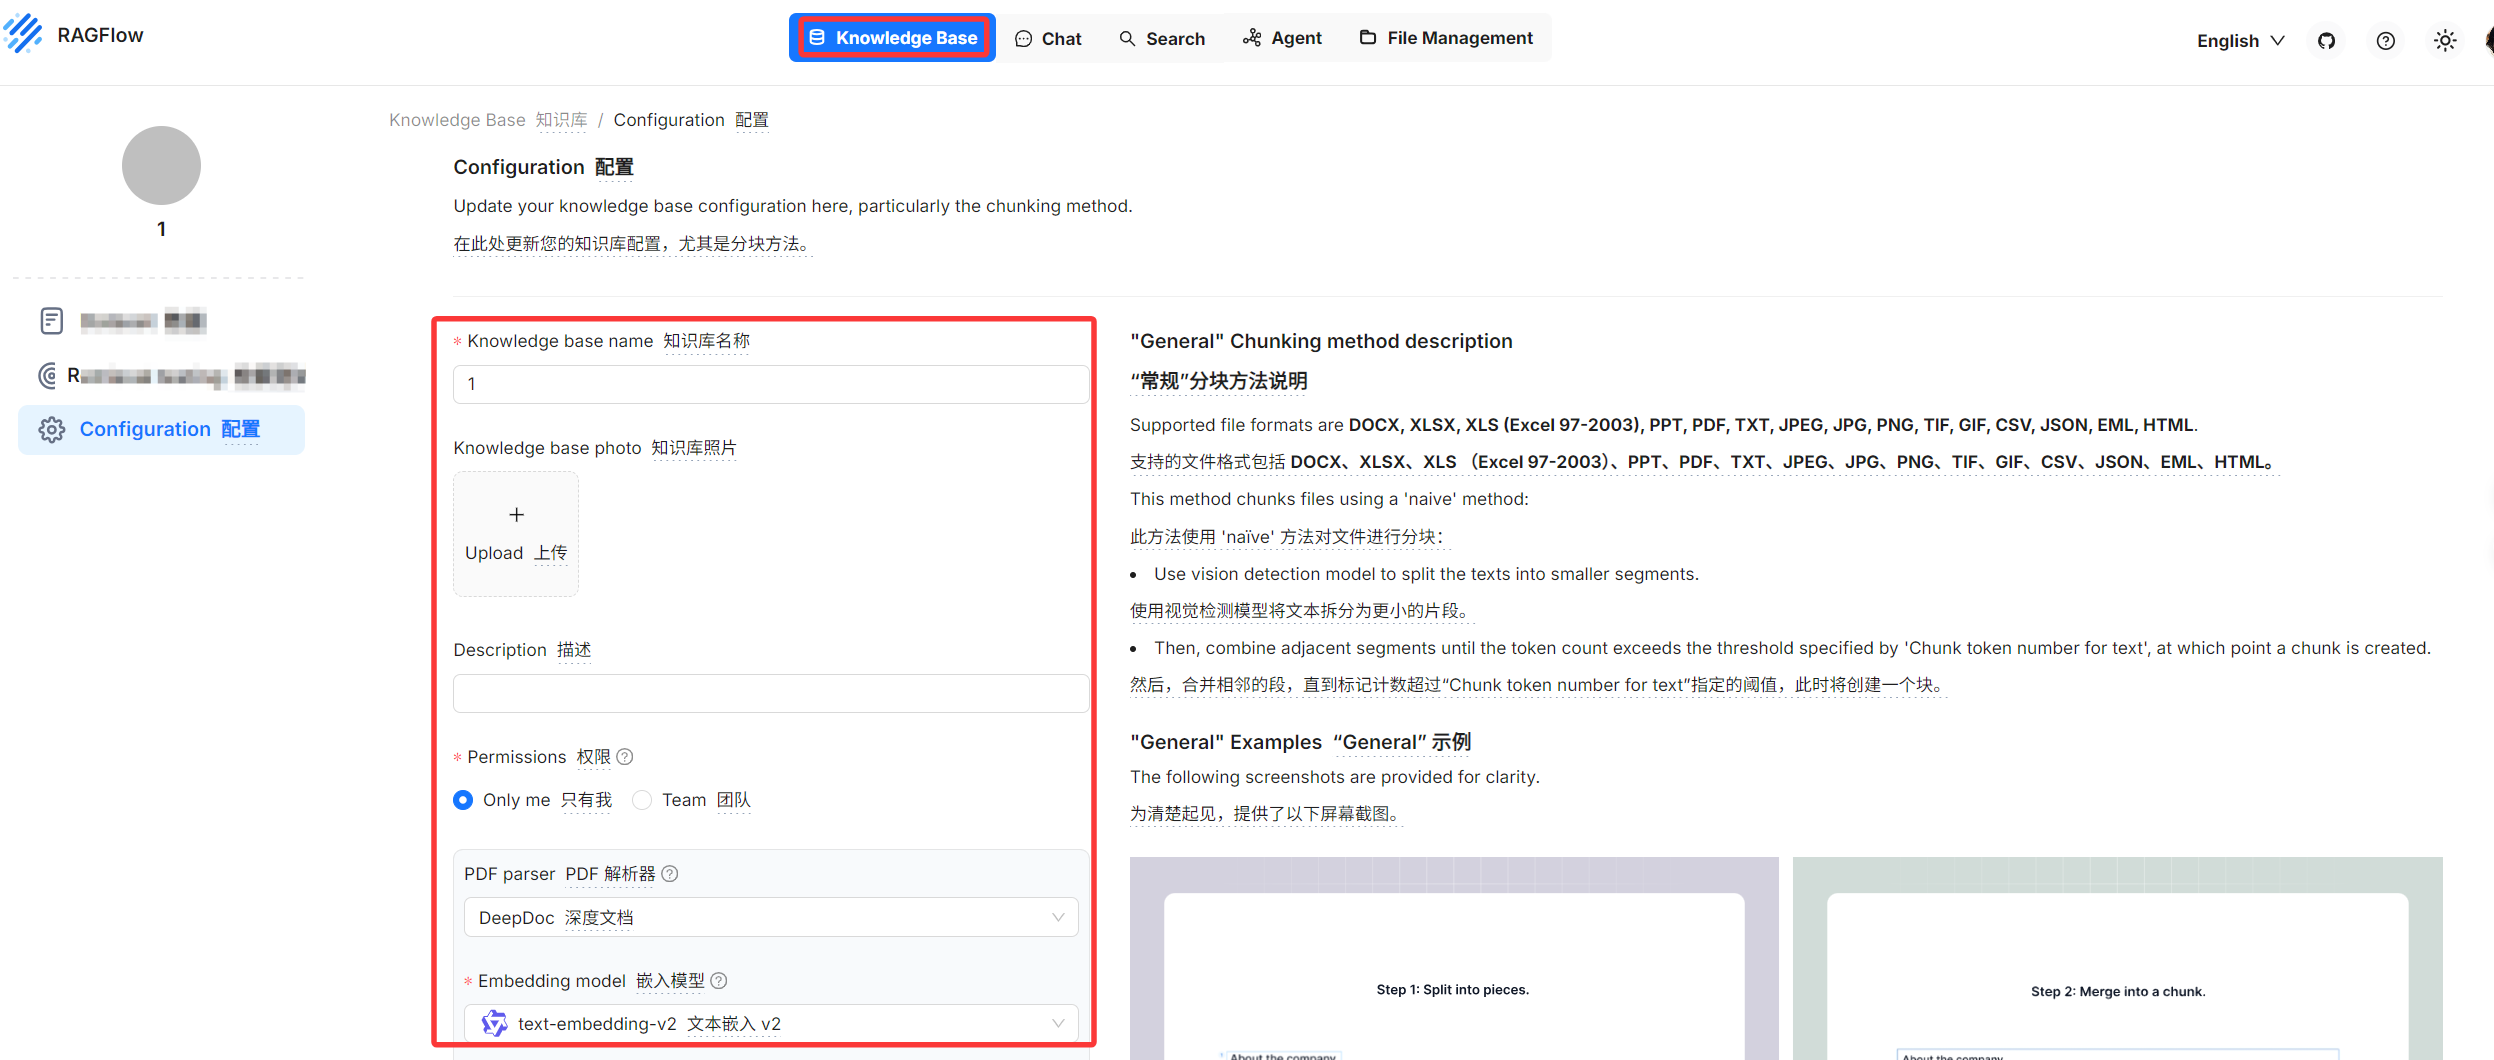The width and height of the screenshot is (2494, 1060).
Task: Click the help question mark icon
Action: pyautogui.click(x=2385, y=41)
